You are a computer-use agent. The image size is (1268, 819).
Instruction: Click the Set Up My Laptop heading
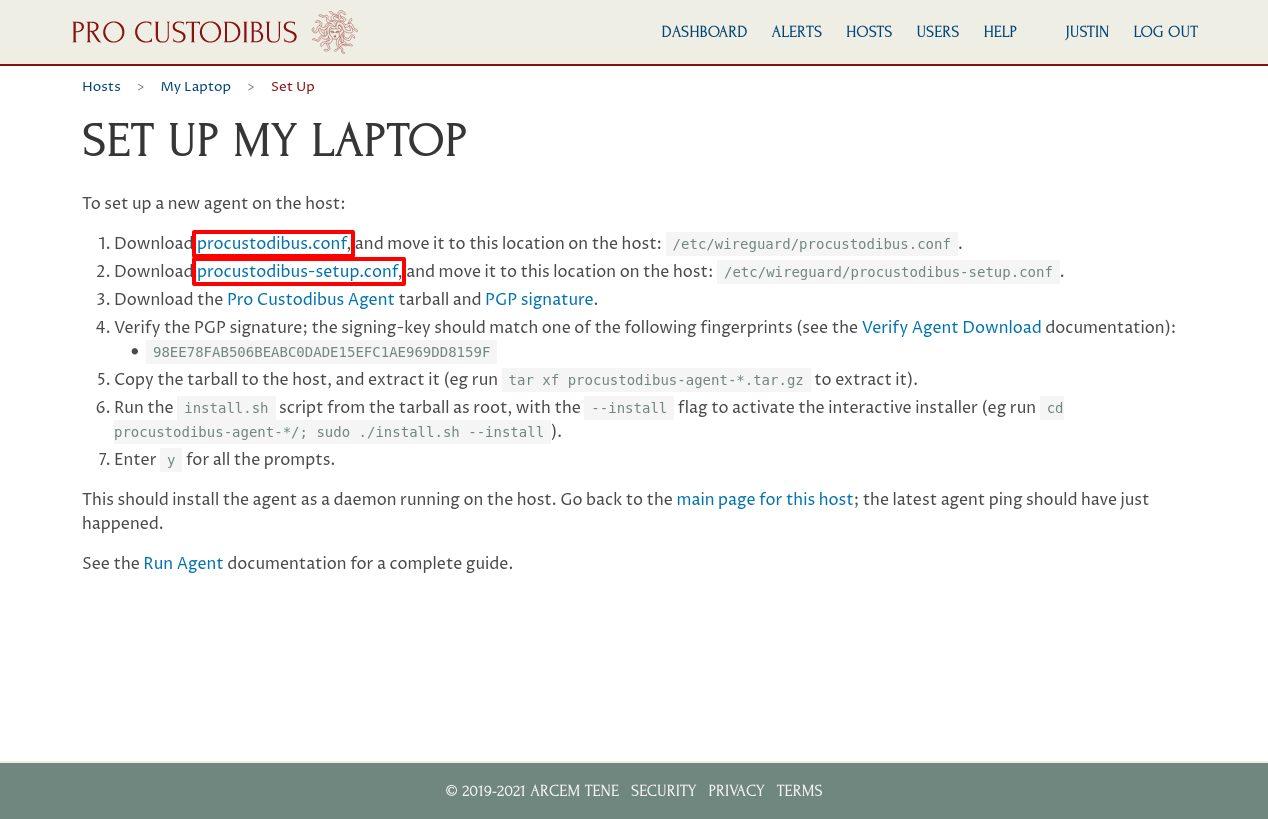coord(274,141)
